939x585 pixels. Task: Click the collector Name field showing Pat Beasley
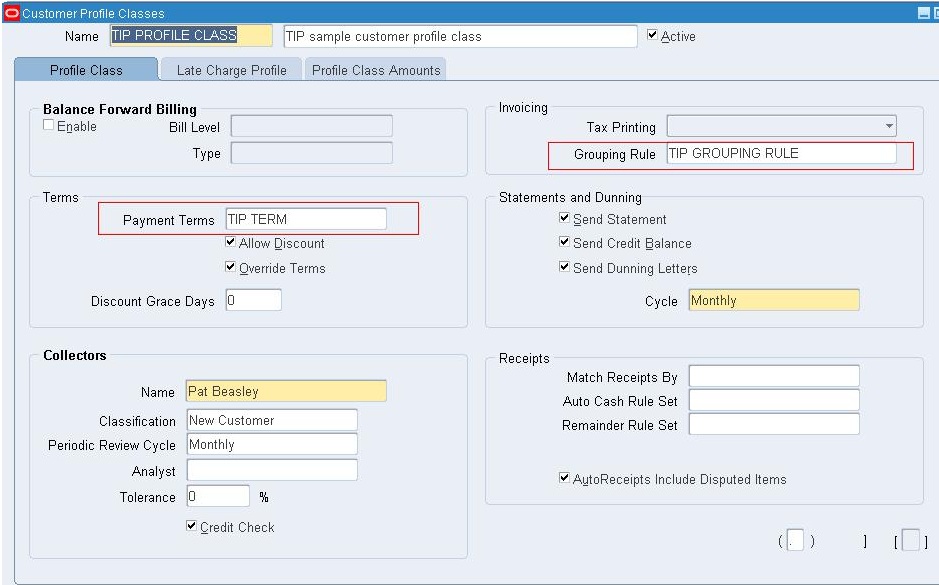pyautogui.click(x=285, y=391)
